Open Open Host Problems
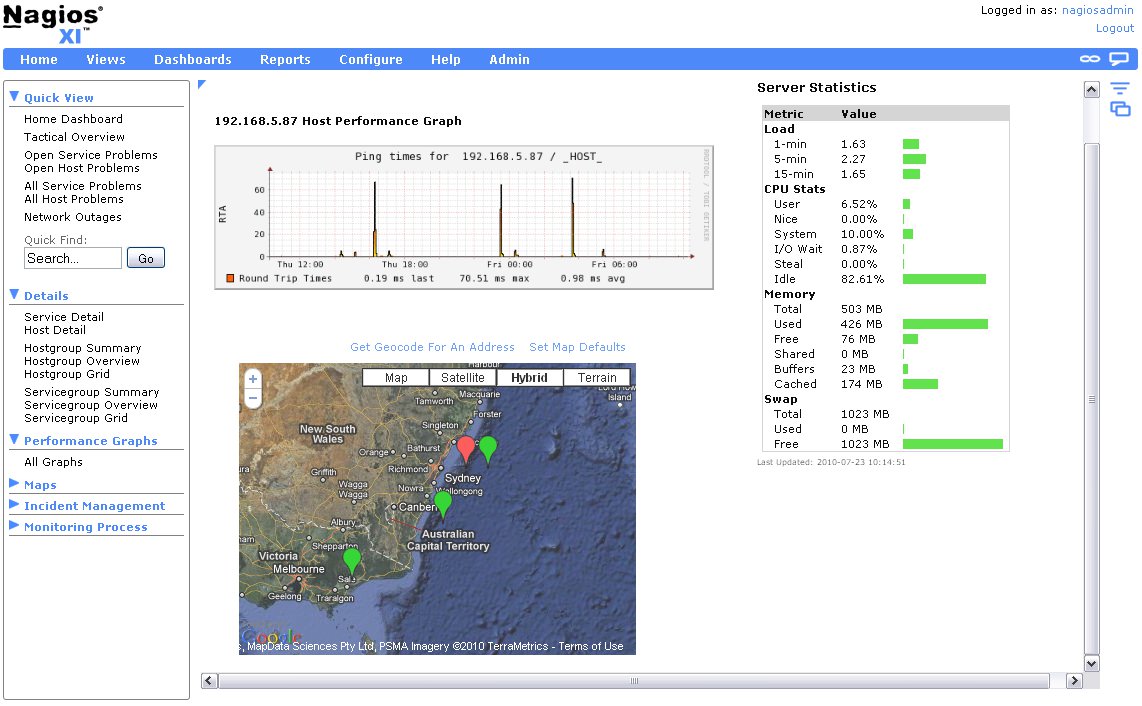This screenshot has height=706, width=1142. click(x=82, y=168)
